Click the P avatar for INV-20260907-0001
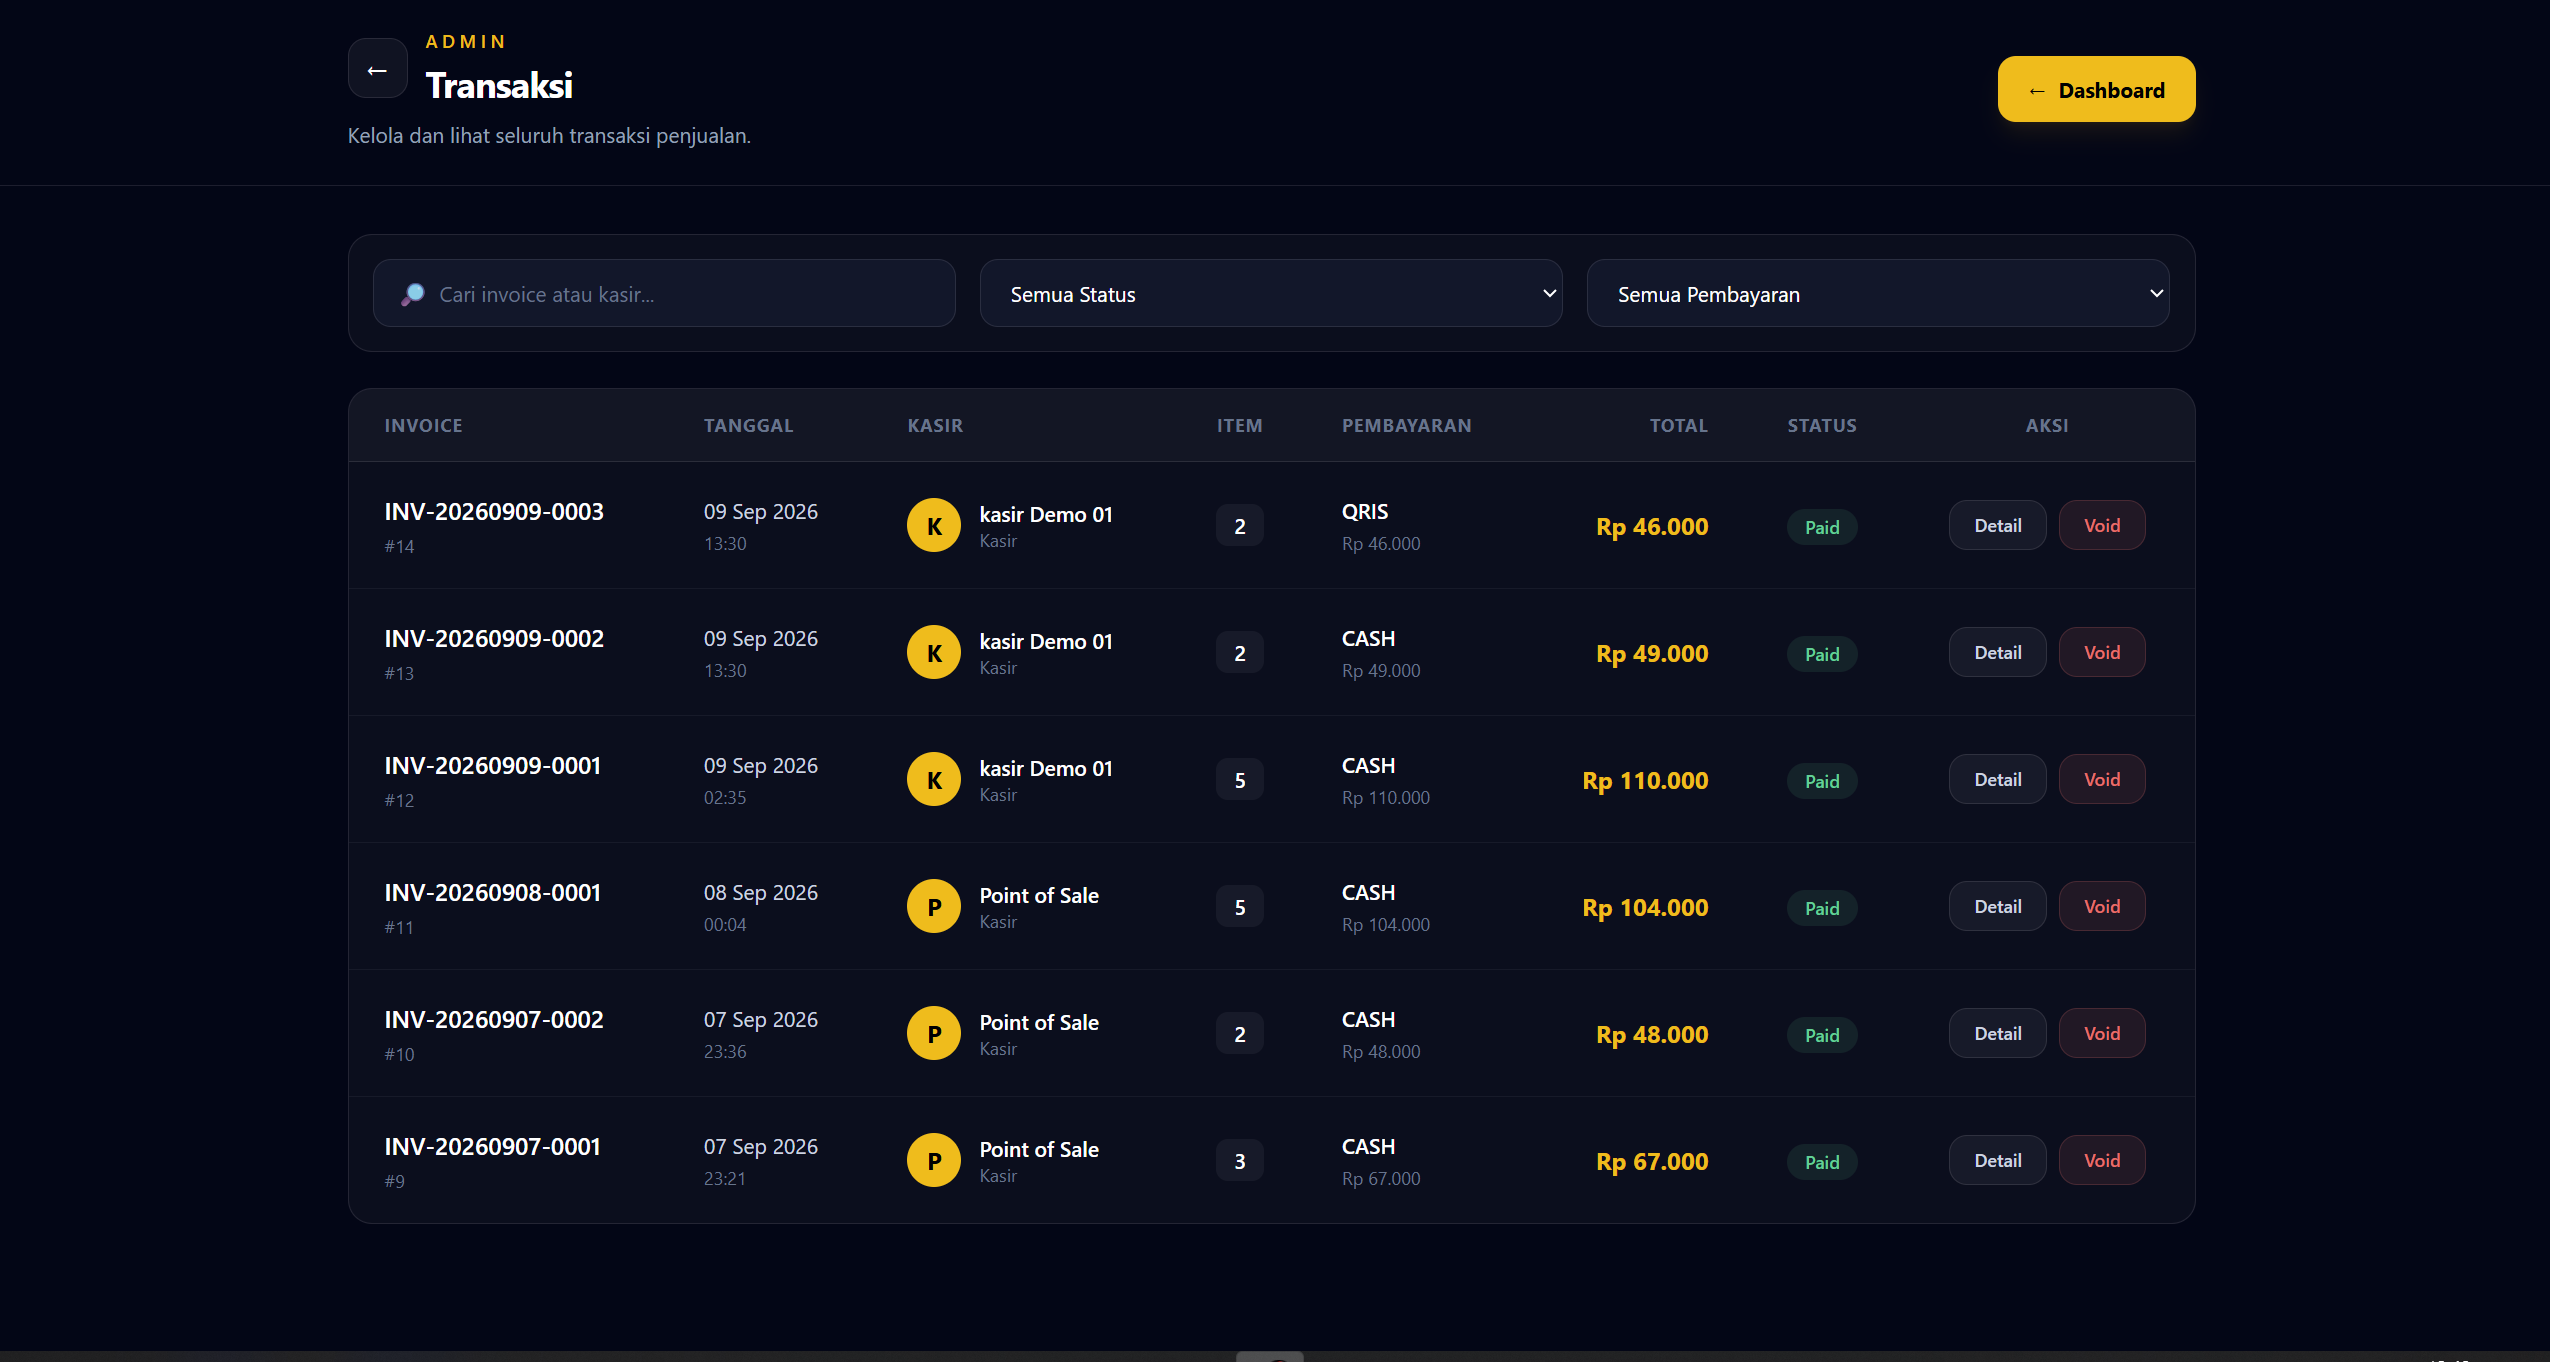Viewport: 2550px width, 1362px height. pyautogui.click(x=934, y=1161)
